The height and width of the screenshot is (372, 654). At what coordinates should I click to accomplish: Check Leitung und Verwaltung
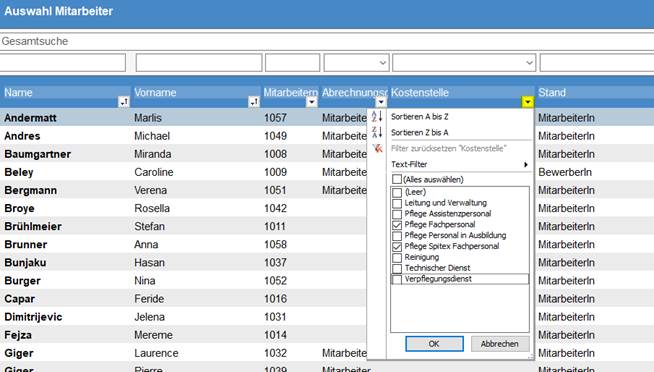397,203
